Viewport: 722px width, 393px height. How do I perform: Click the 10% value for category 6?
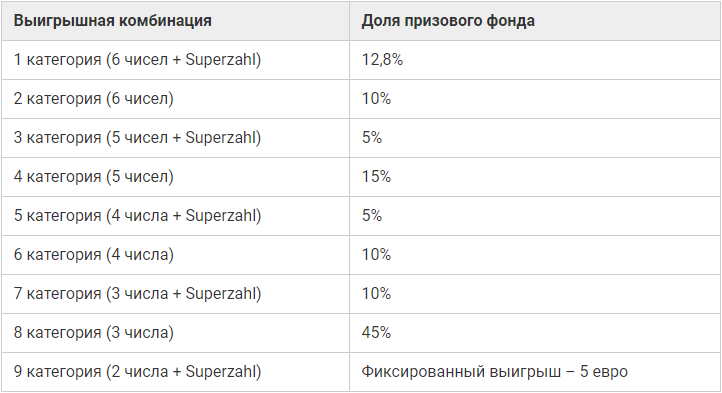pos(535,255)
